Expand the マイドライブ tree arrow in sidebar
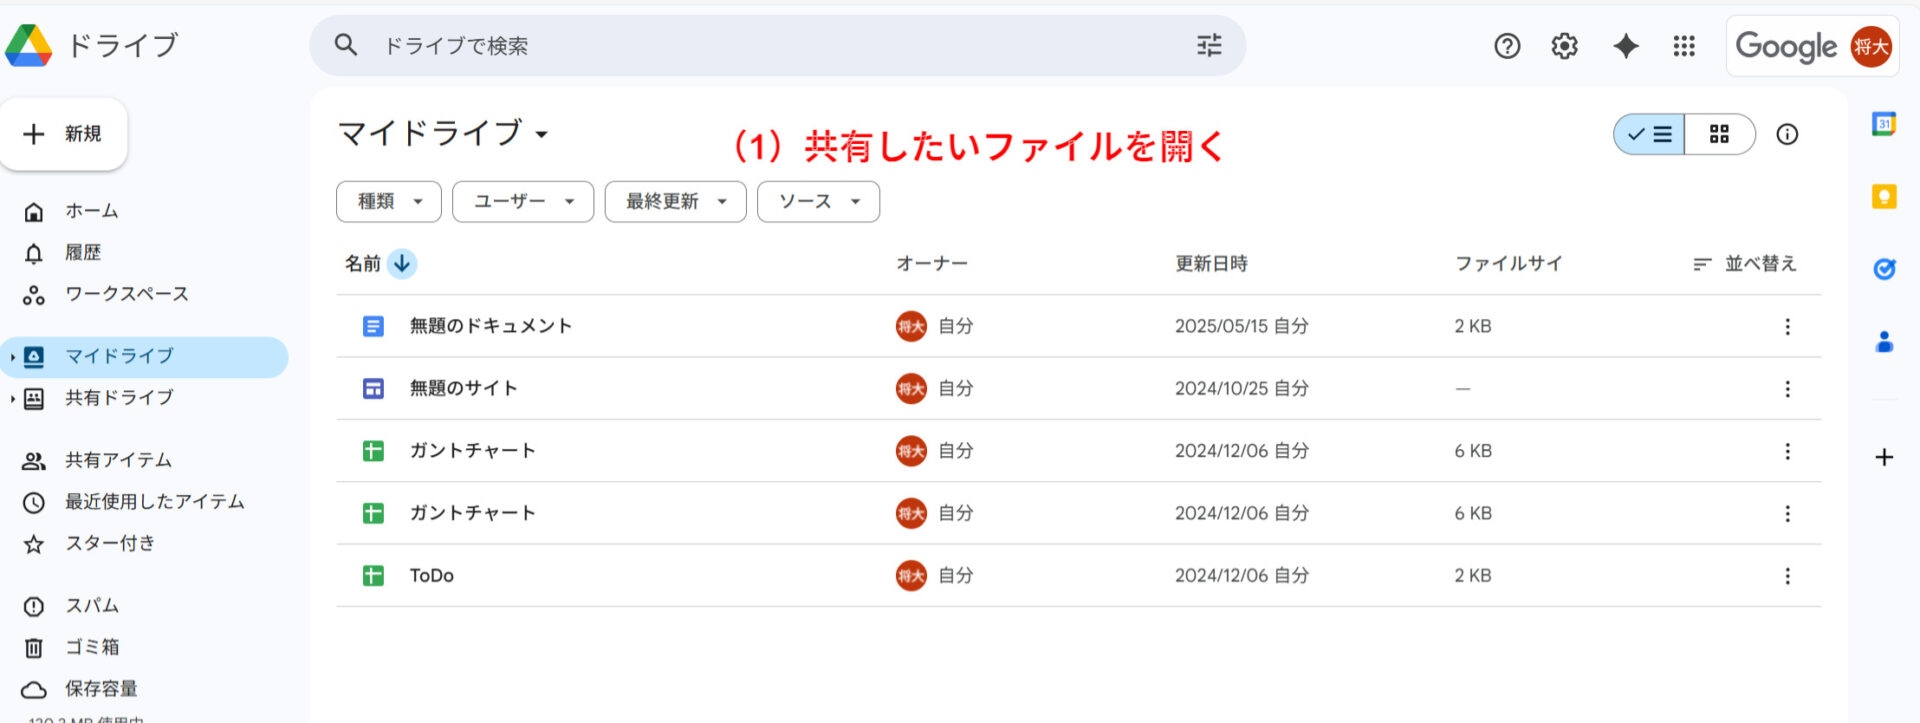The width and height of the screenshot is (1920, 723). click(12, 357)
